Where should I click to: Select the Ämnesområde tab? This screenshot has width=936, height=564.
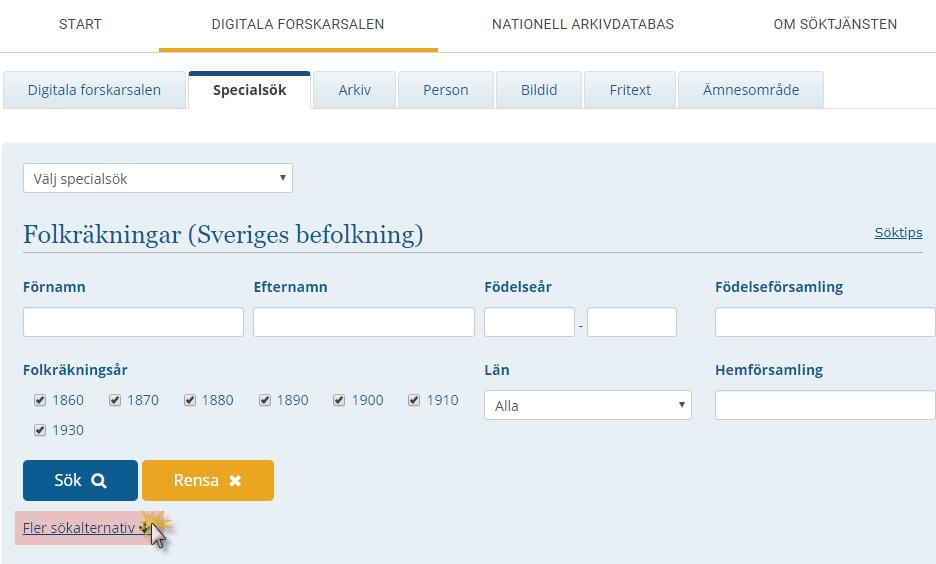pyautogui.click(x=751, y=90)
